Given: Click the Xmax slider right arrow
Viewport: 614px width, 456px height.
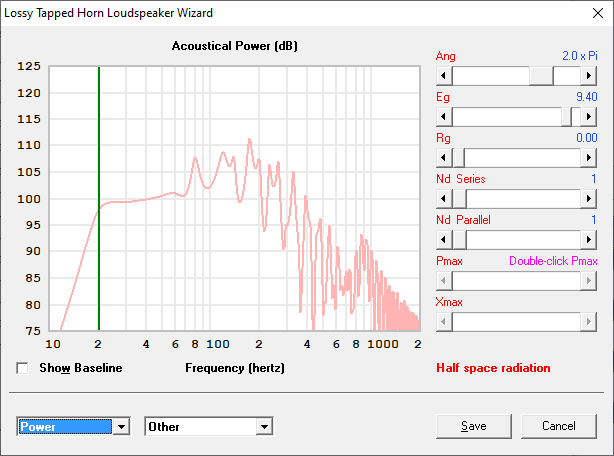Looking at the screenshot, I should (589, 322).
